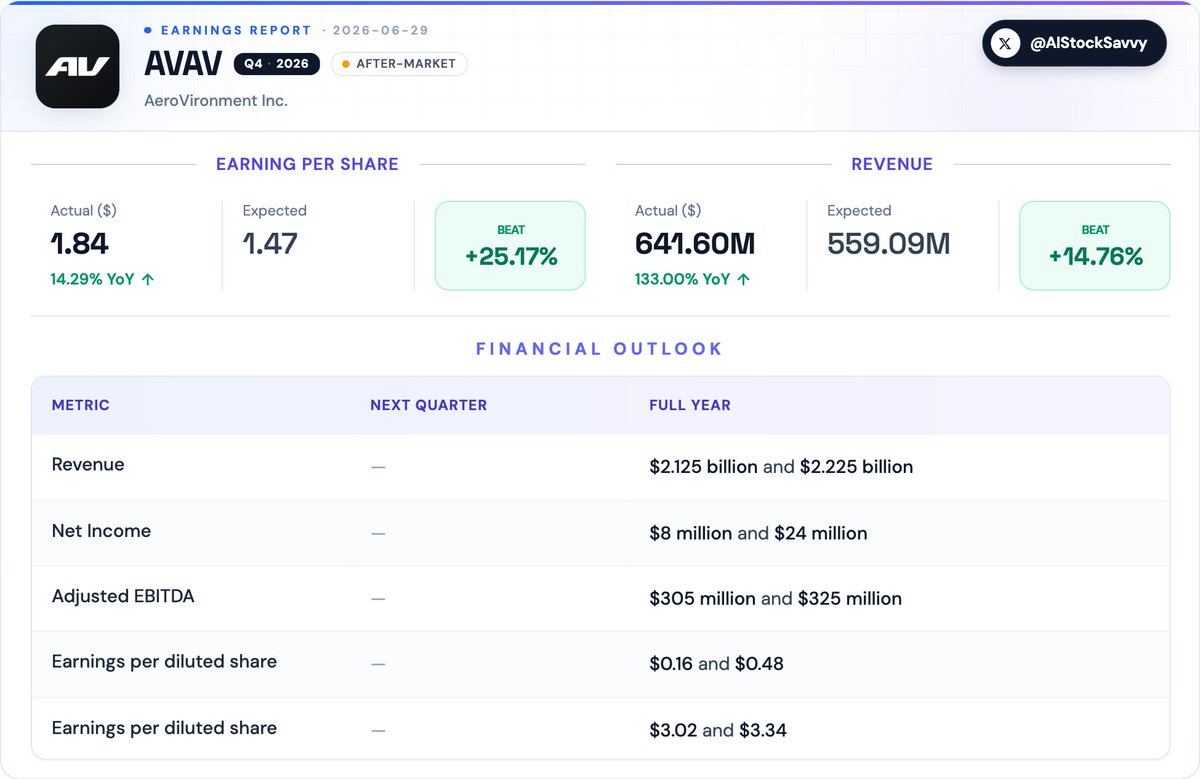Click the $3.02 and $3.34 EPS range
Viewport: 1200px width, 779px height.
[x=718, y=730]
